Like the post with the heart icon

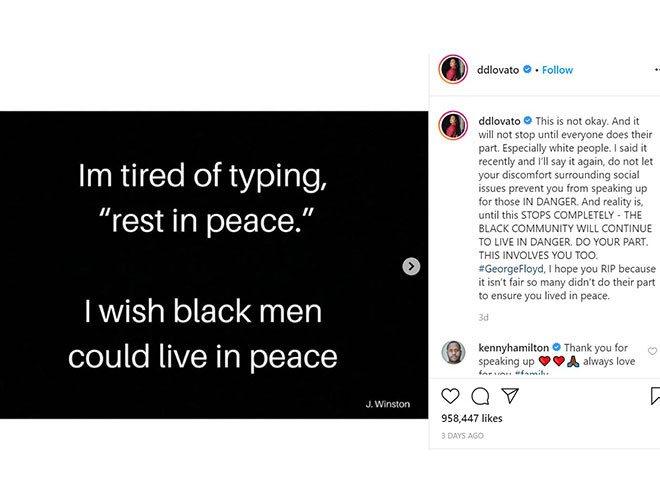[x=451, y=395]
